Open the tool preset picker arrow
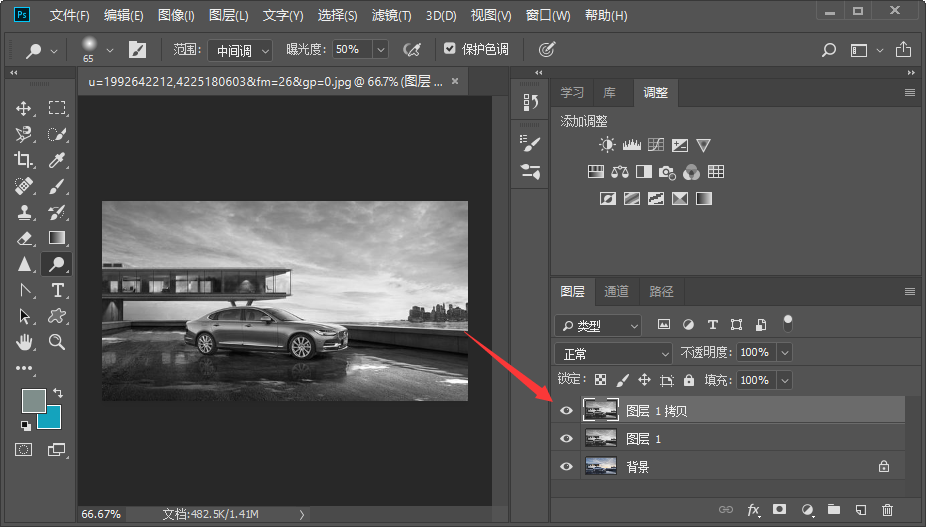The width and height of the screenshot is (926, 527). (x=54, y=51)
